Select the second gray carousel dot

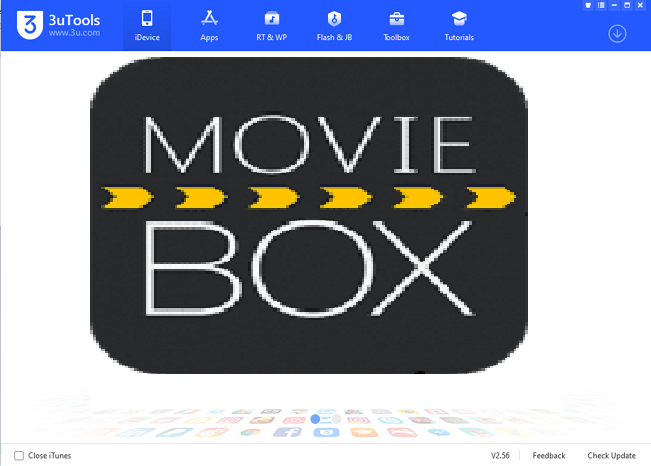click(336, 419)
